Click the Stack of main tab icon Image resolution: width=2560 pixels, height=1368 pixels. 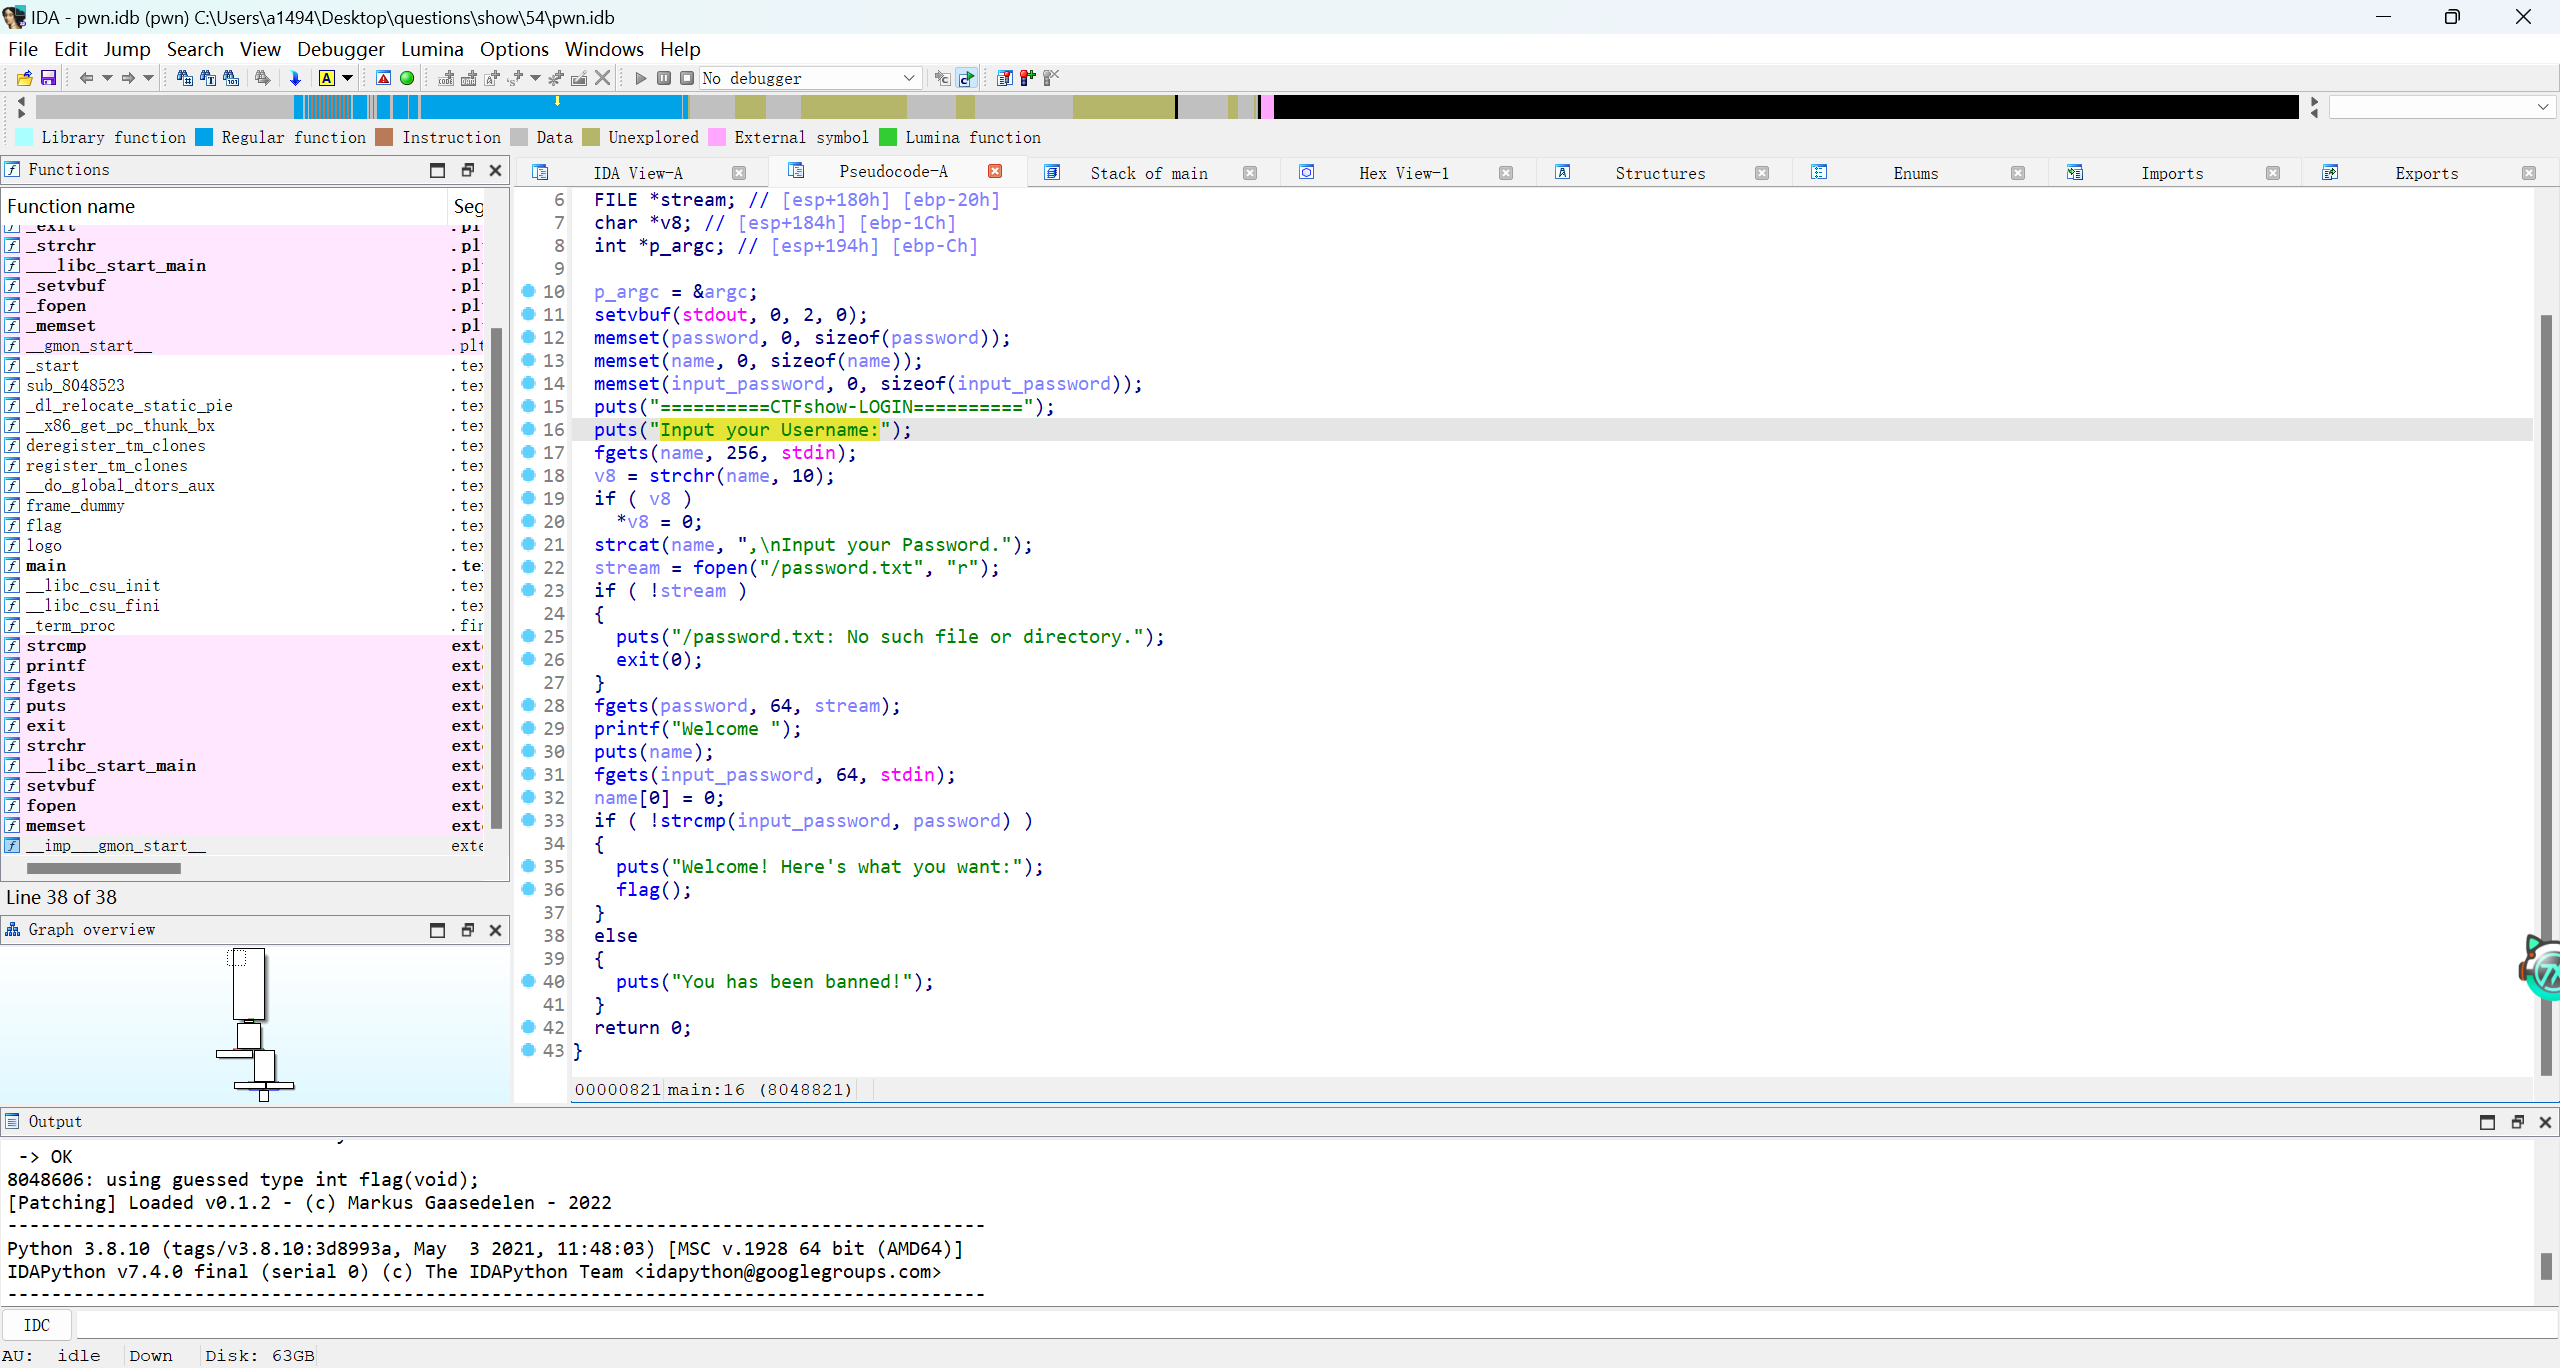(1052, 173)
